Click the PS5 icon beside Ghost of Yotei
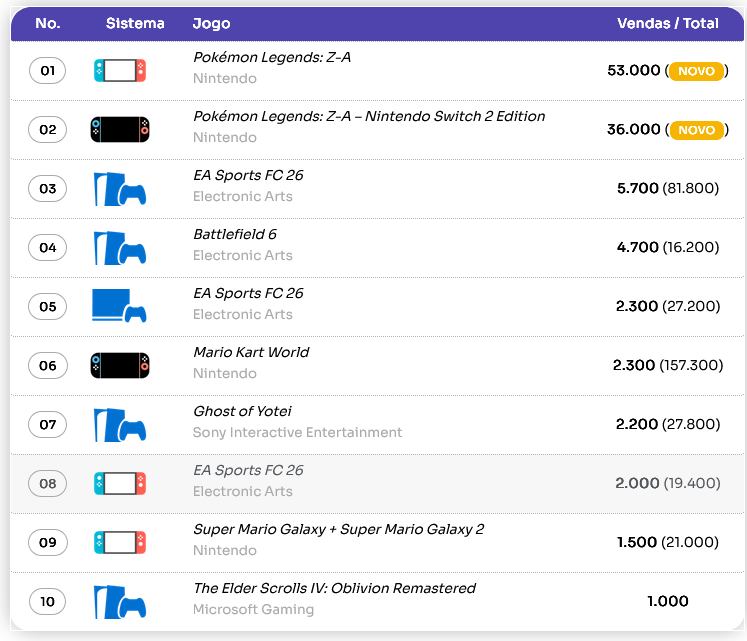Viewport: 747px width, 641px height. (x=120, y=425)
